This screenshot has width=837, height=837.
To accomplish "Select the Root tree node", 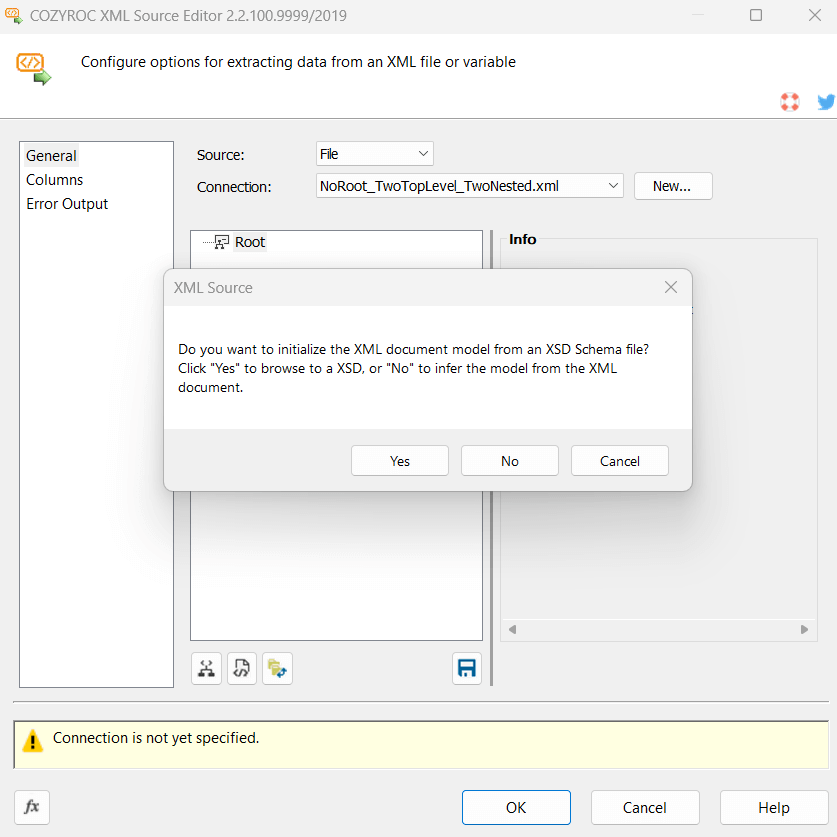I will (250, 242).
